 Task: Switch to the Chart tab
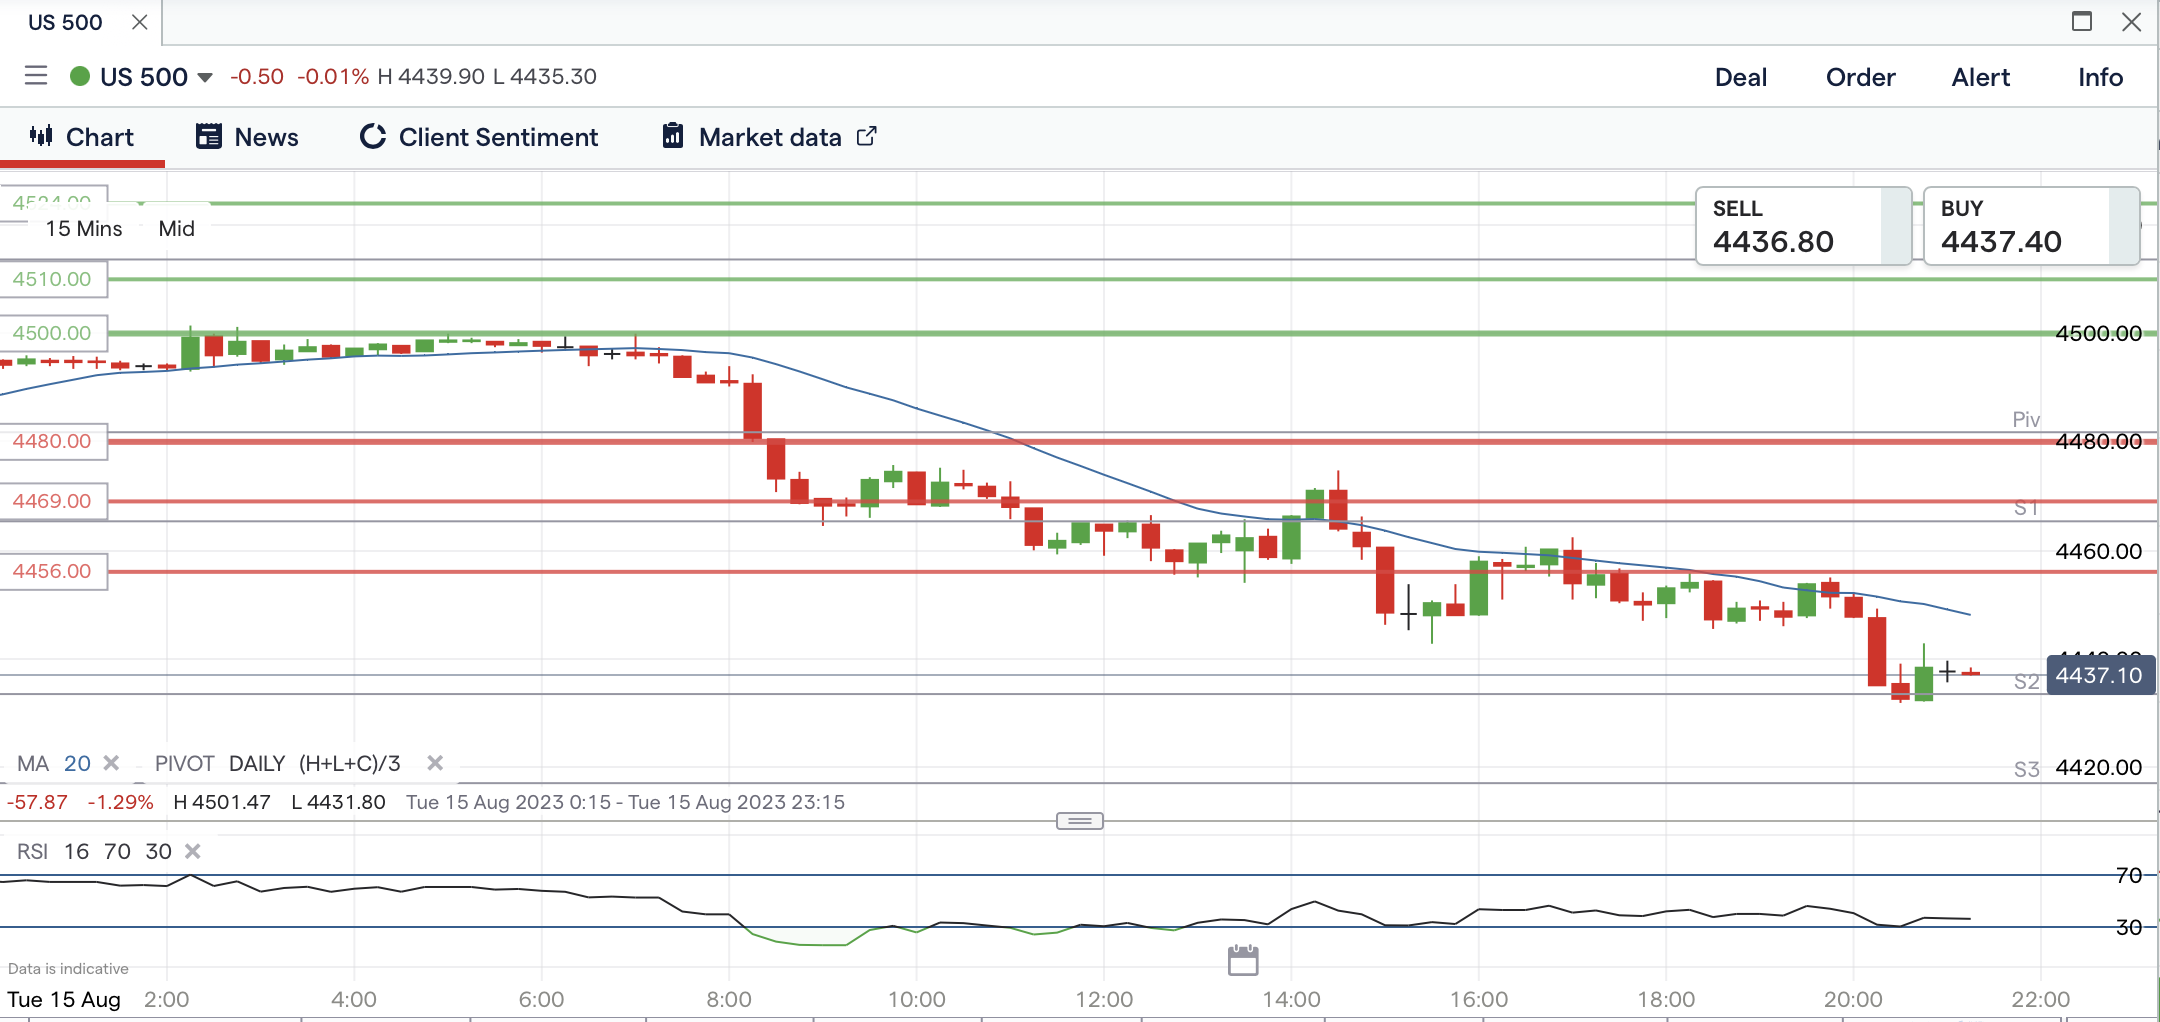[x=82, y=137]
